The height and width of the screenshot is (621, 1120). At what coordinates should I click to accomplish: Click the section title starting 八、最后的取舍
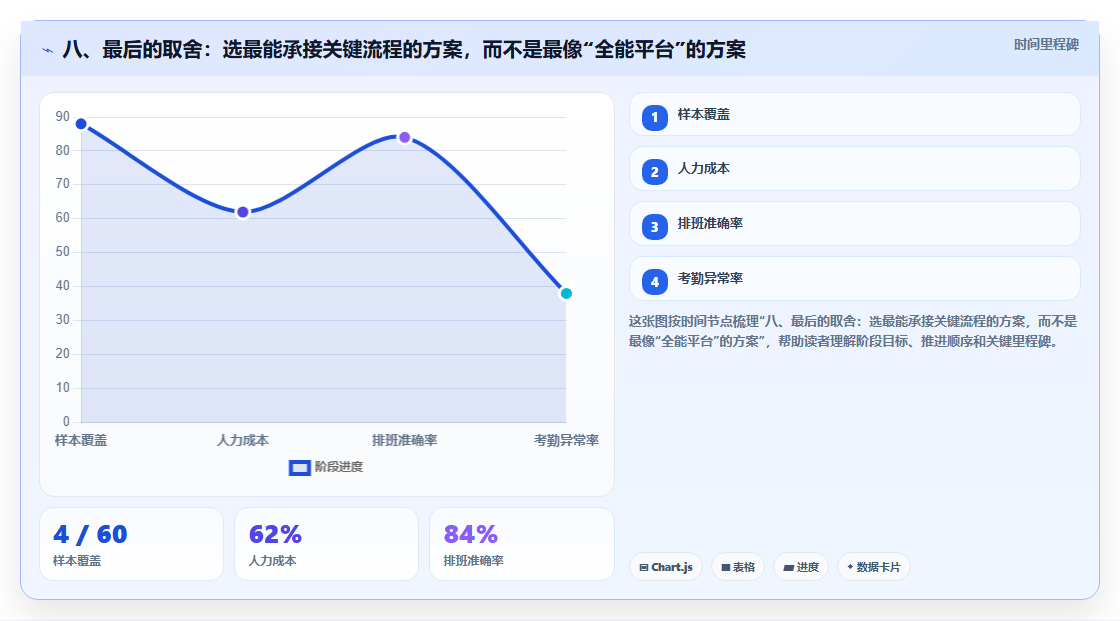click(x=404, y=50)
